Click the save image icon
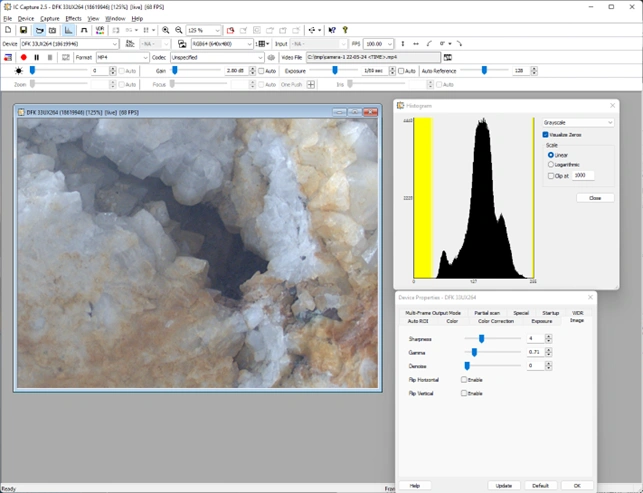This screenshot has width=643, height=493. click(23, 31)
